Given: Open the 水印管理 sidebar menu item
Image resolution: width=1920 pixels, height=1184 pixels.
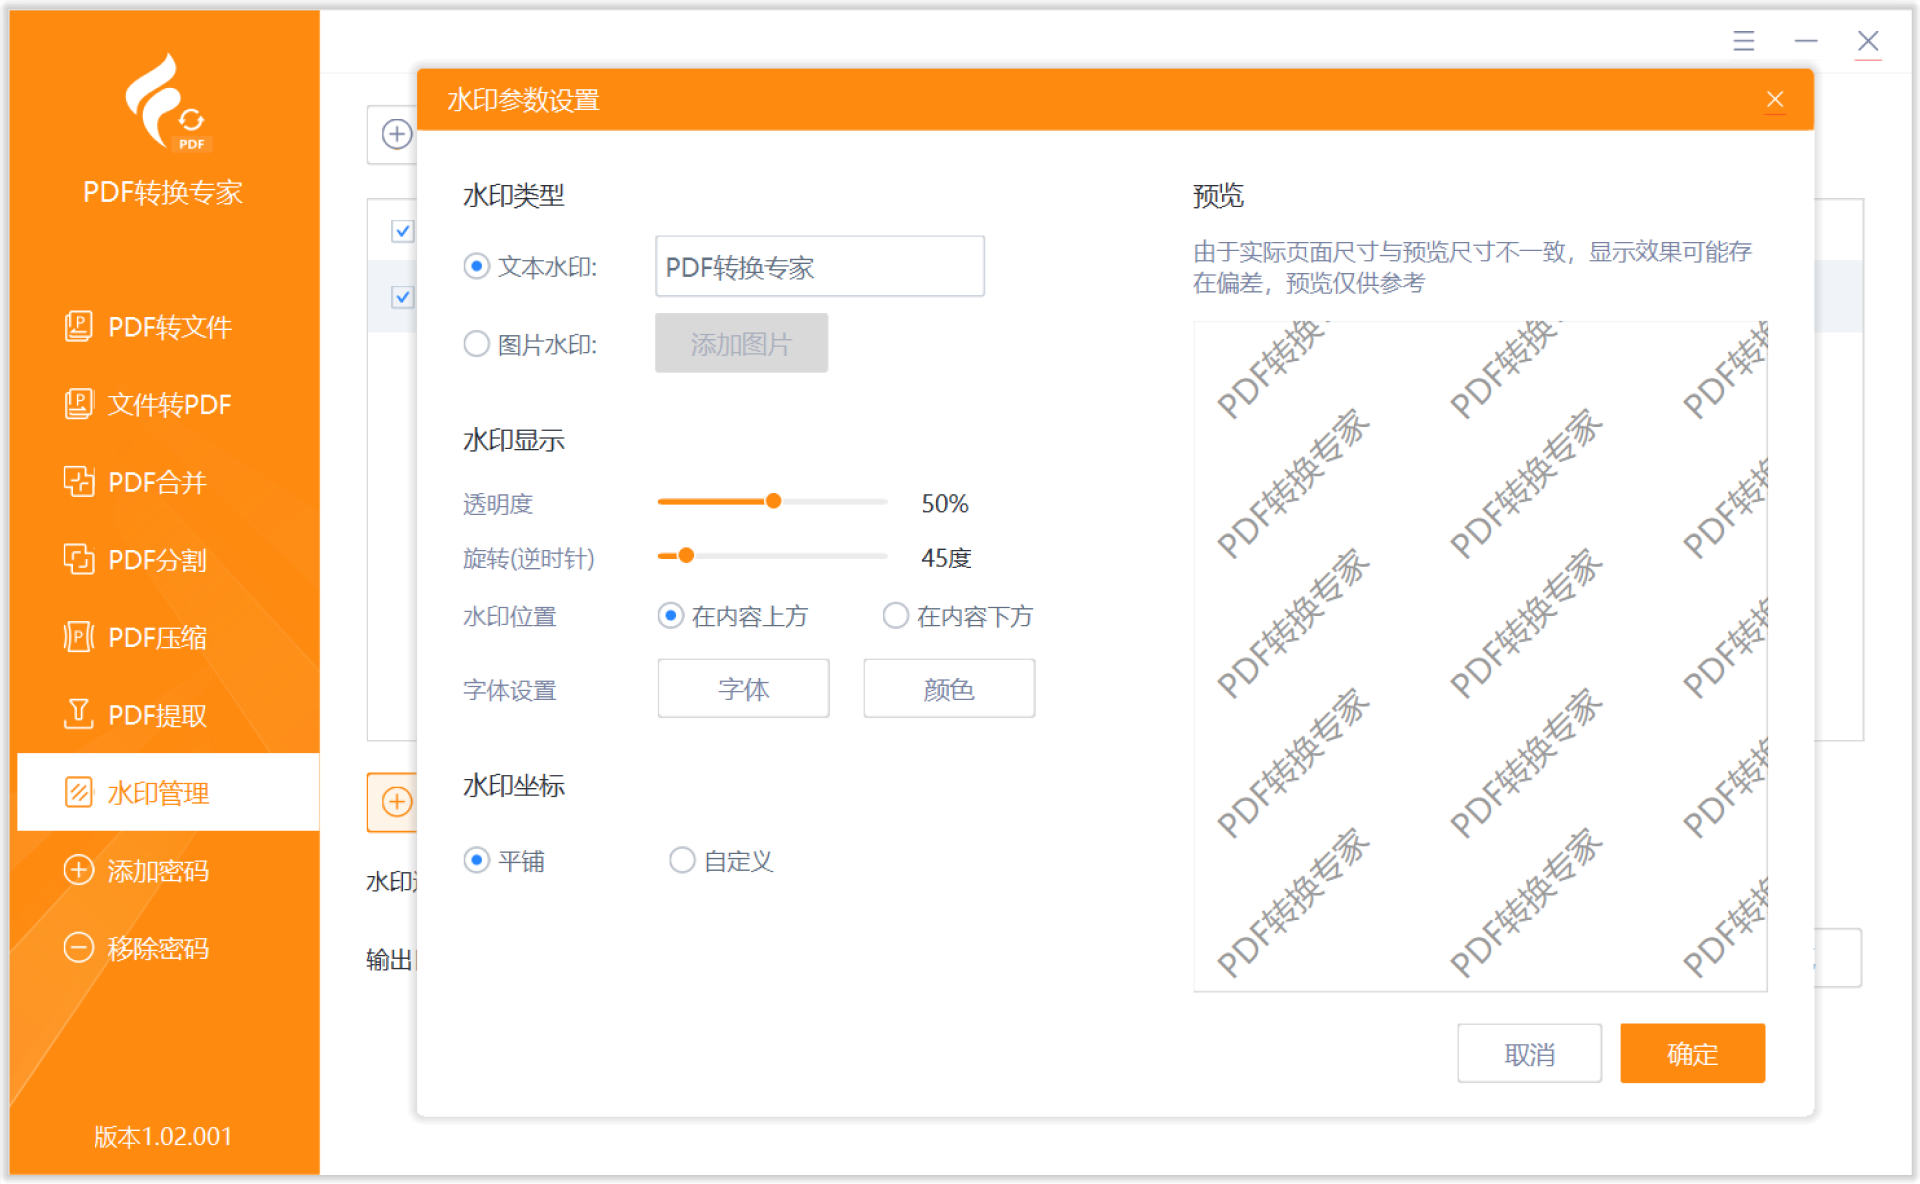Looking at the screenshot, I should [x=158, y=792].
